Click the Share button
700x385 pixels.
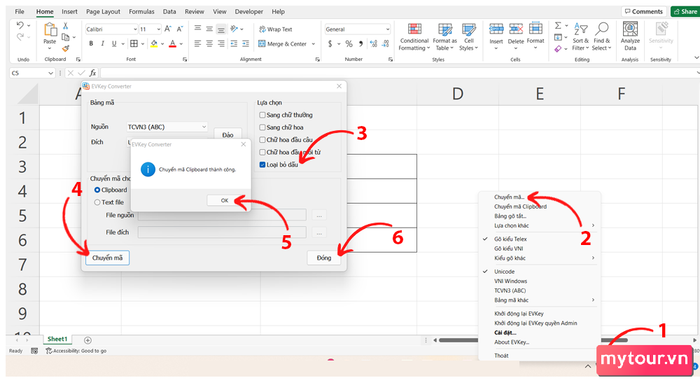685,12
